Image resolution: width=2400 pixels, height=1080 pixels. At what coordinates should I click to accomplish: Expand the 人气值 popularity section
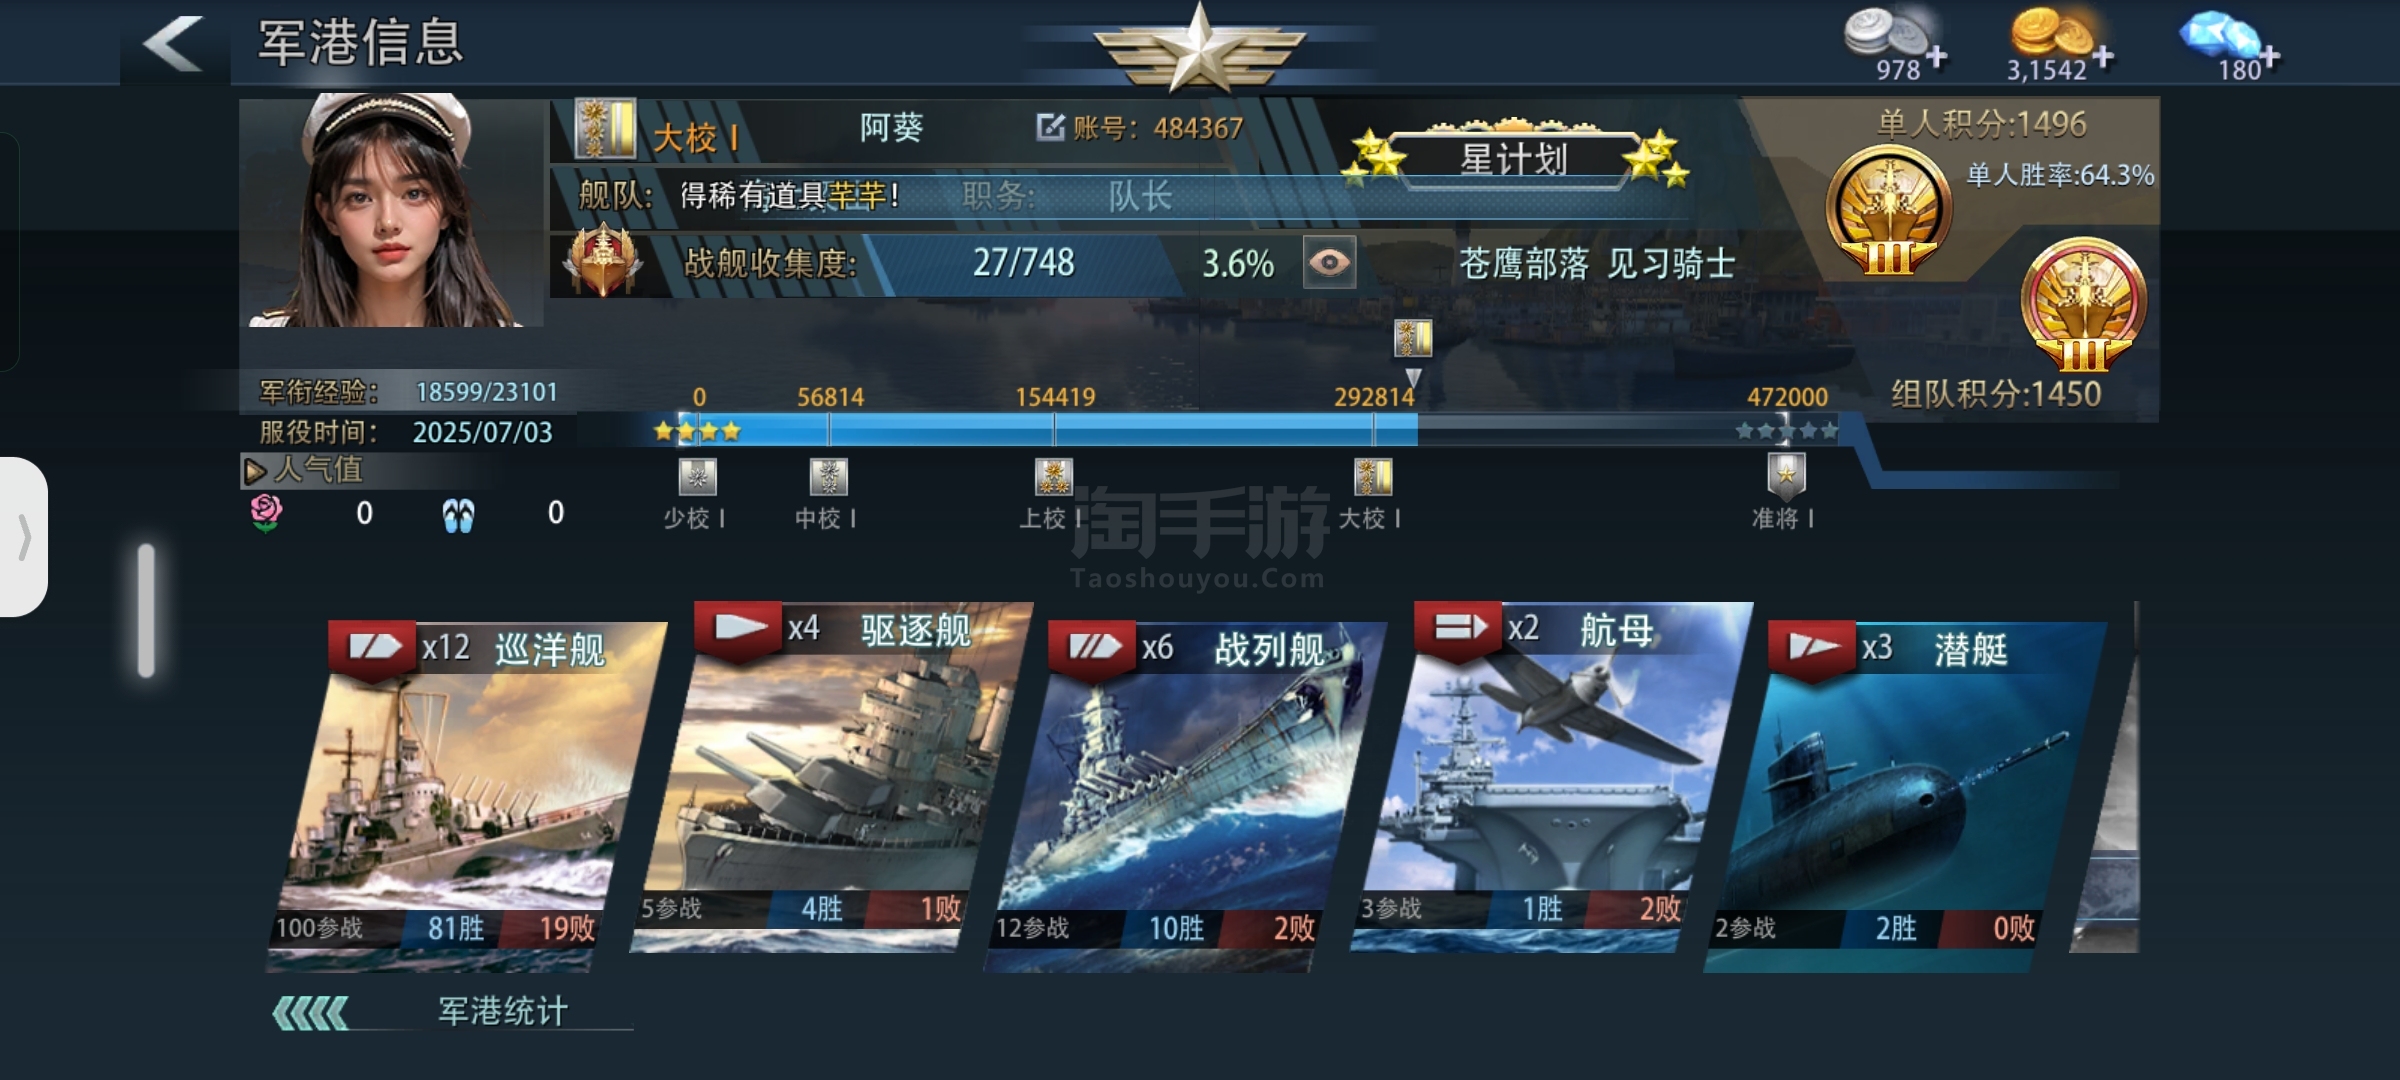tap(302, 470)
